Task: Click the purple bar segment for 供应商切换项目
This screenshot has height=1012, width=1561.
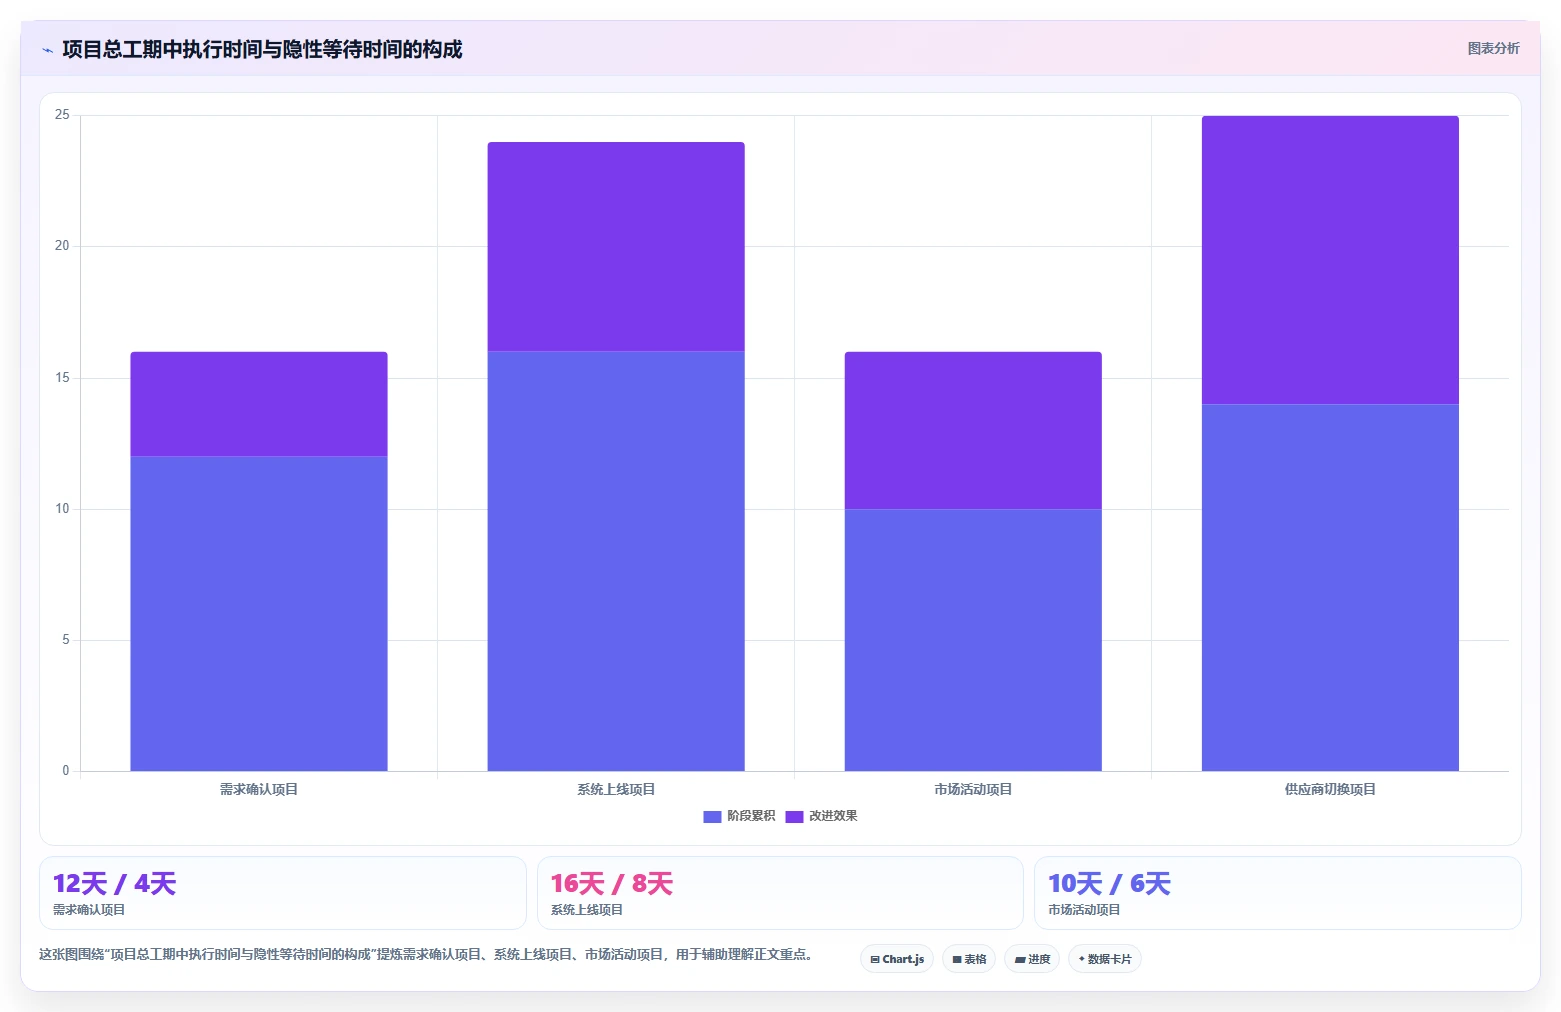Action: click(1330, 260)
